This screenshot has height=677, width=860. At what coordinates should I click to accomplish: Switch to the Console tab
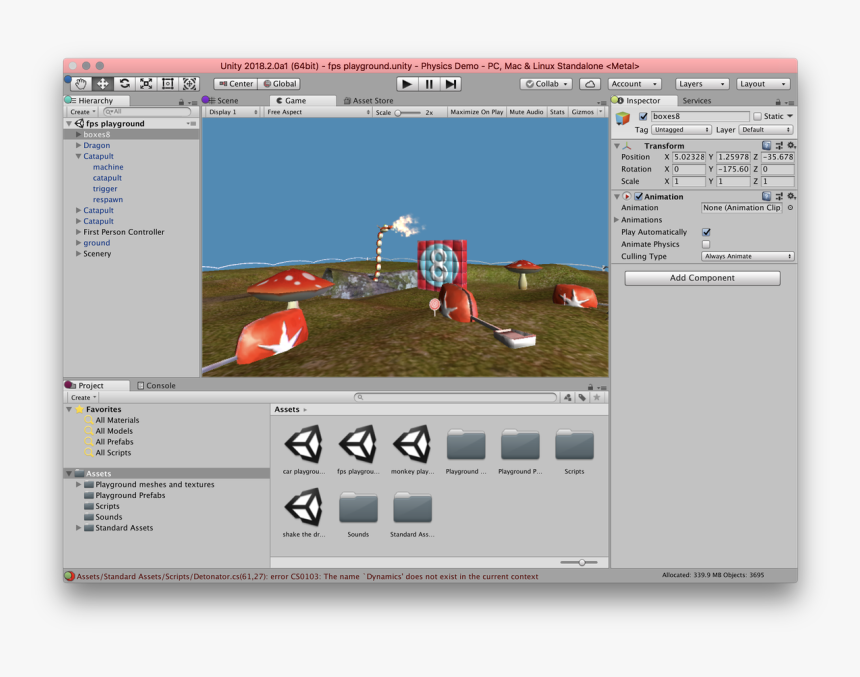click(156, 386)
